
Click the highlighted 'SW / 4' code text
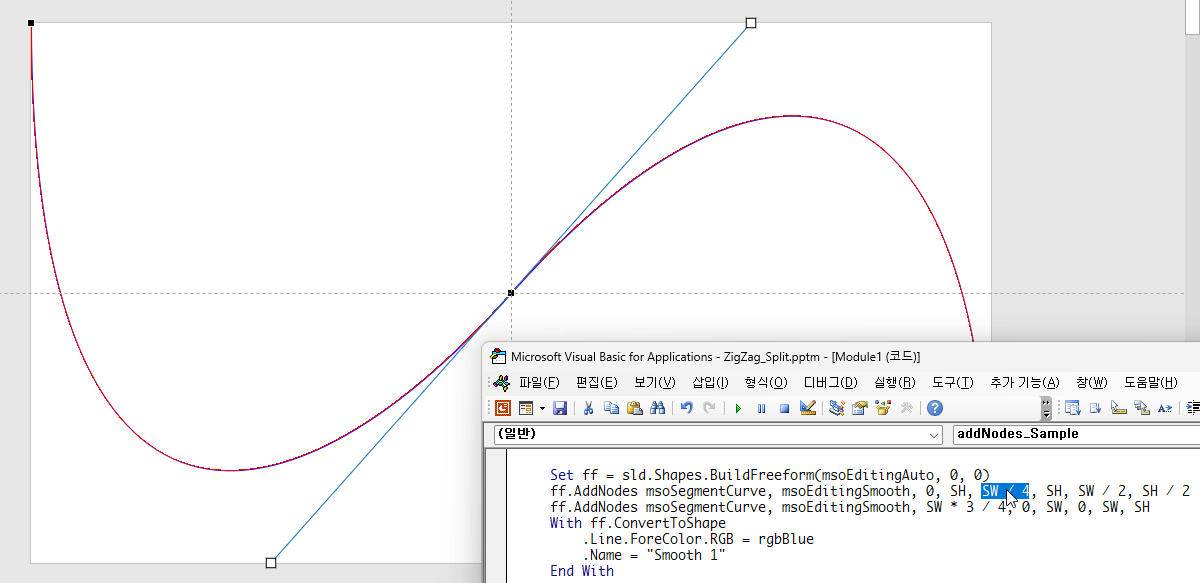(x=1005, y=491)
